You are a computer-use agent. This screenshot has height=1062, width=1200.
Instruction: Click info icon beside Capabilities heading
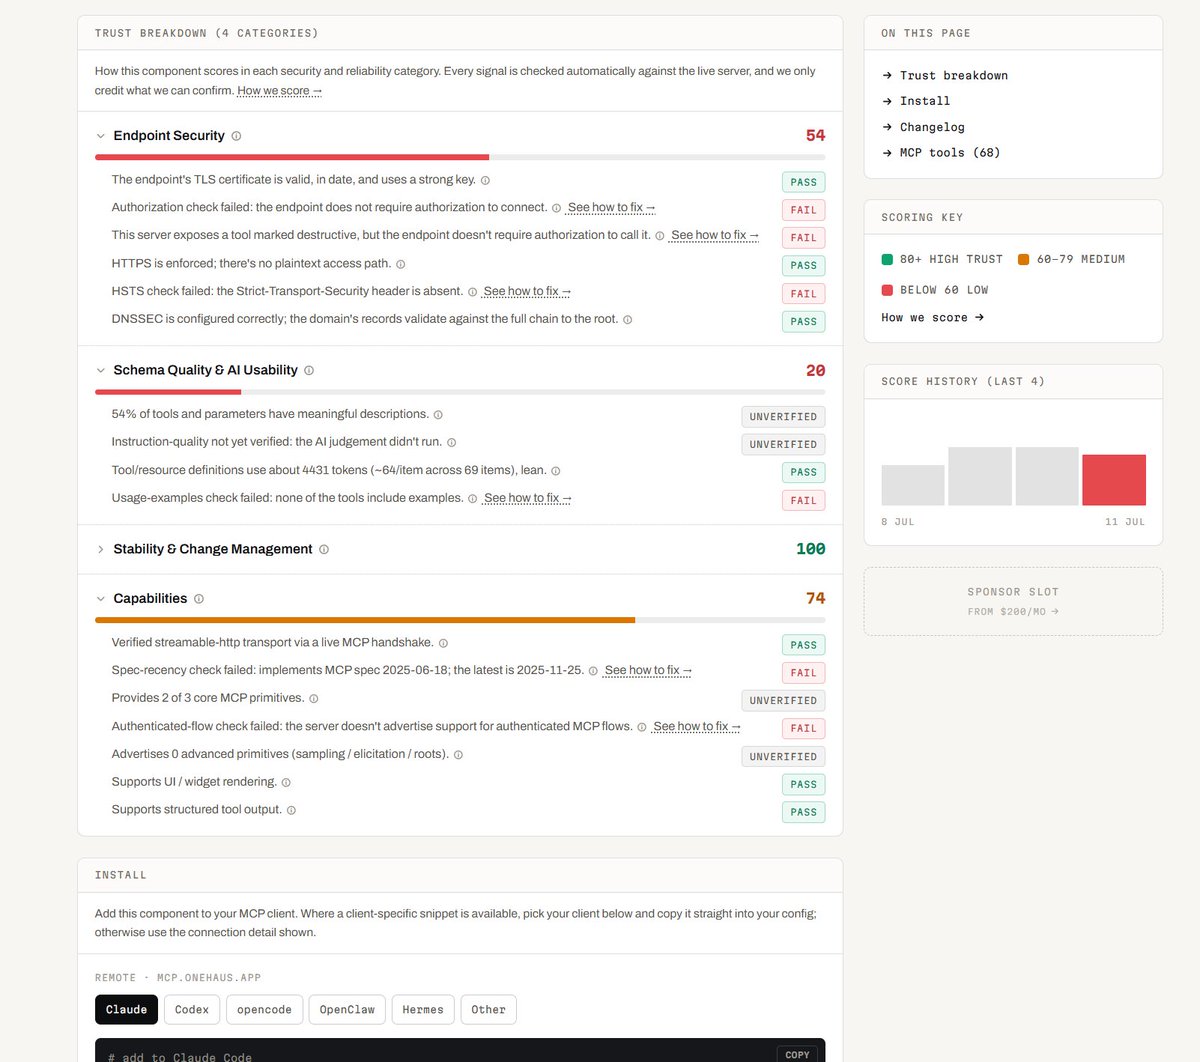point(198,599)
